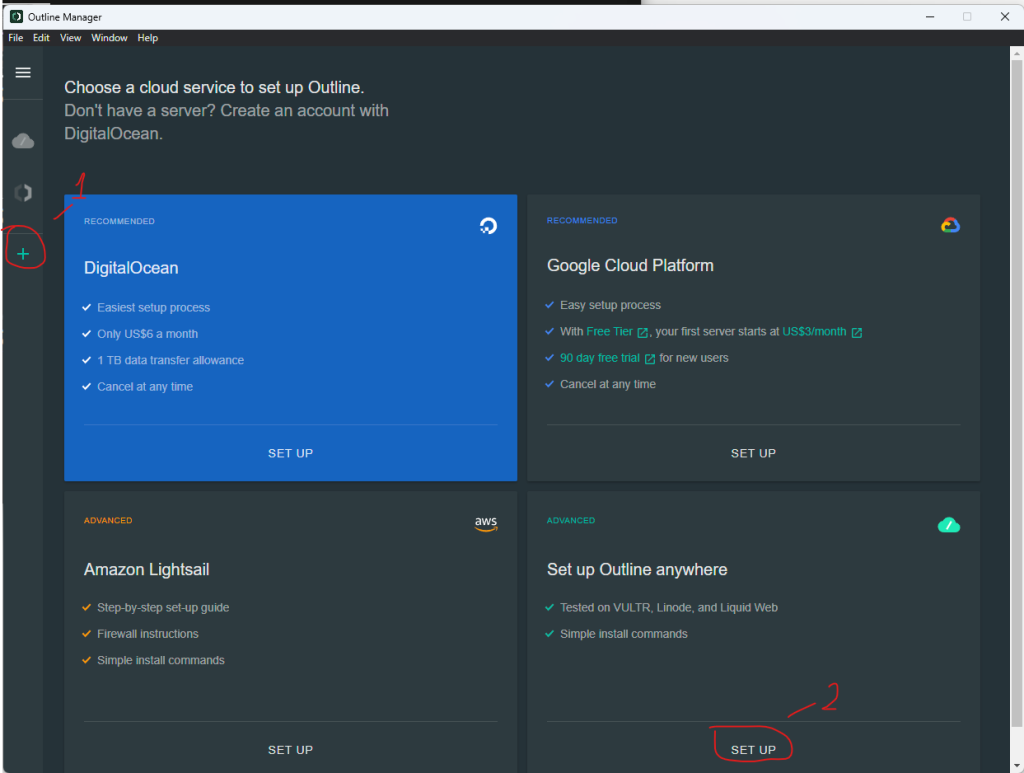Open the Window menu

109,38
